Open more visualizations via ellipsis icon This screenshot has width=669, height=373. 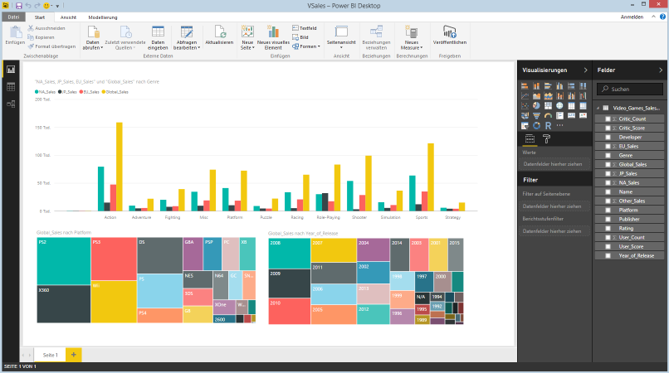click(560, 125)
